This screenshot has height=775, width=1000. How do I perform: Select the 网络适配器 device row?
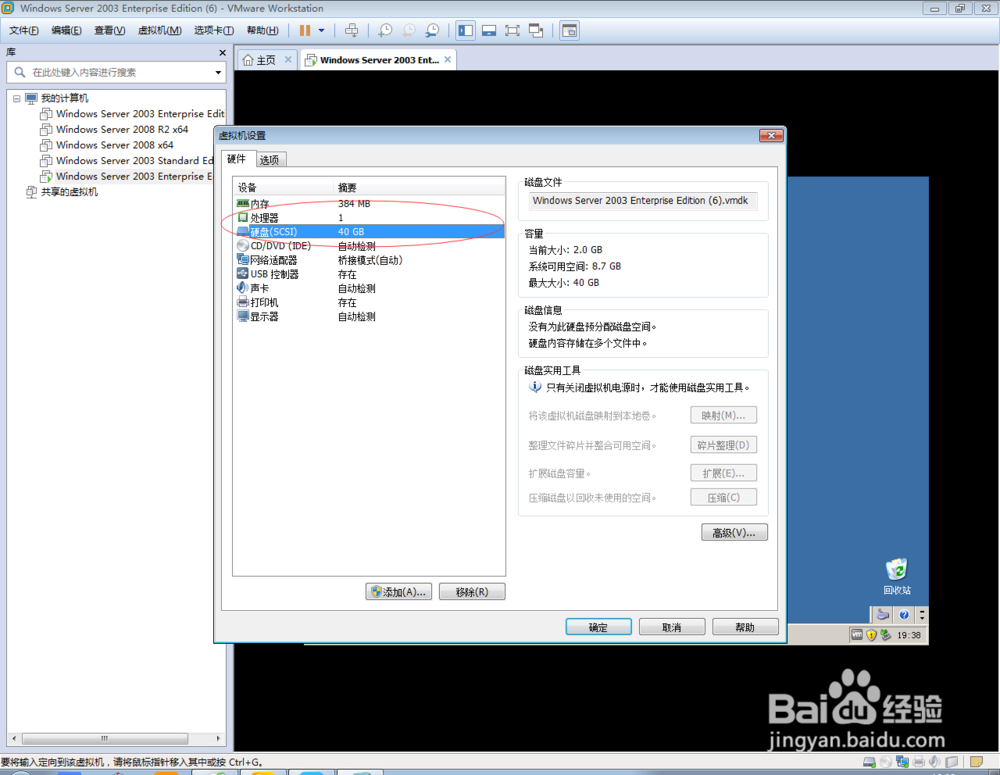click(x=369, y=260)
